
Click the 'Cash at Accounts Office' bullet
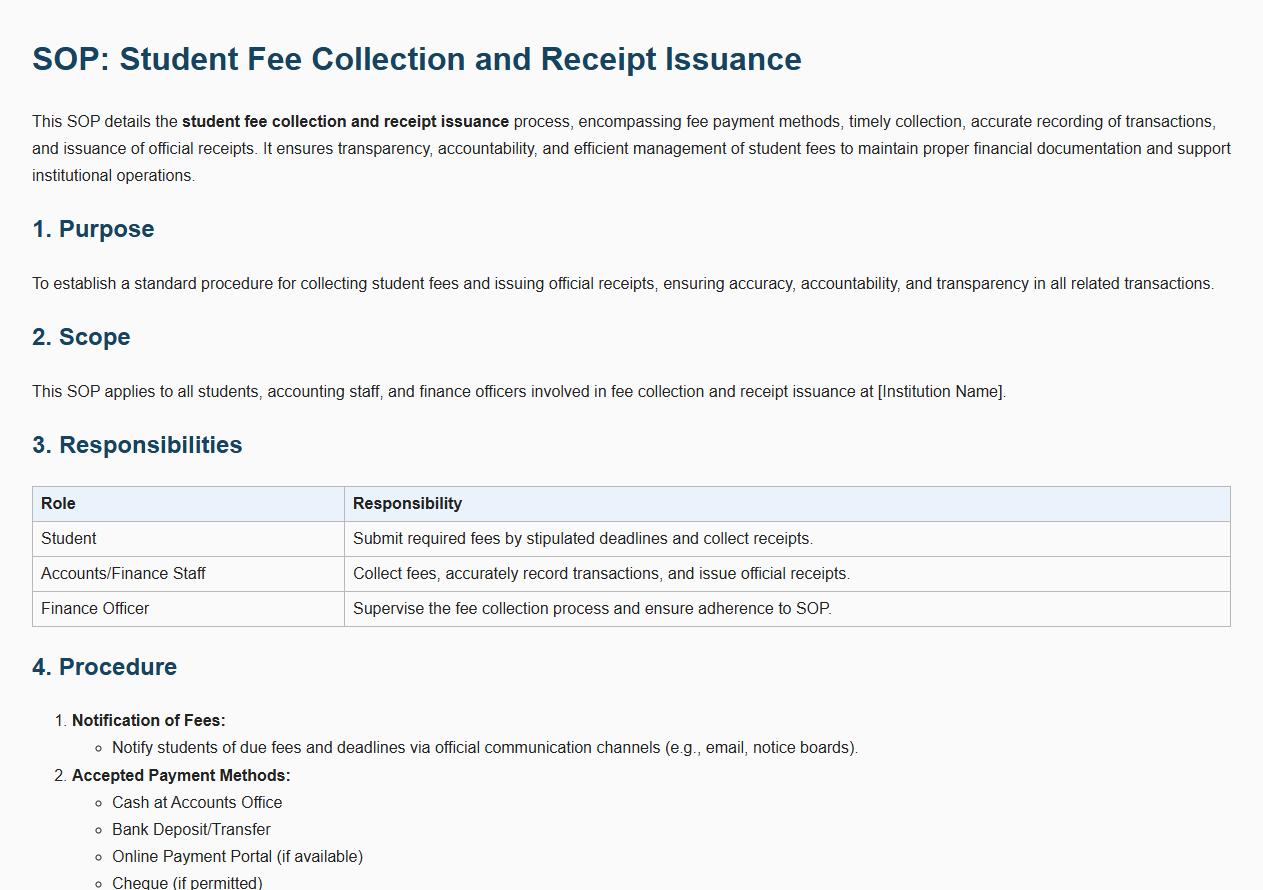click(x=197, y=803)
